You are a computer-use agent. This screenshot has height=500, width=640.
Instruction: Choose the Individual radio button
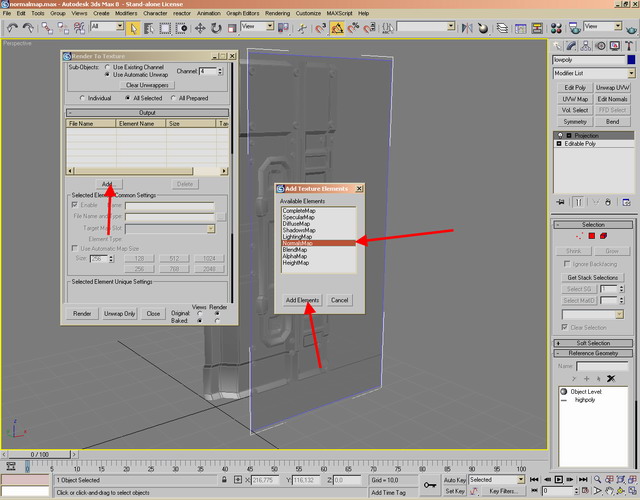[x=83, y=98]
